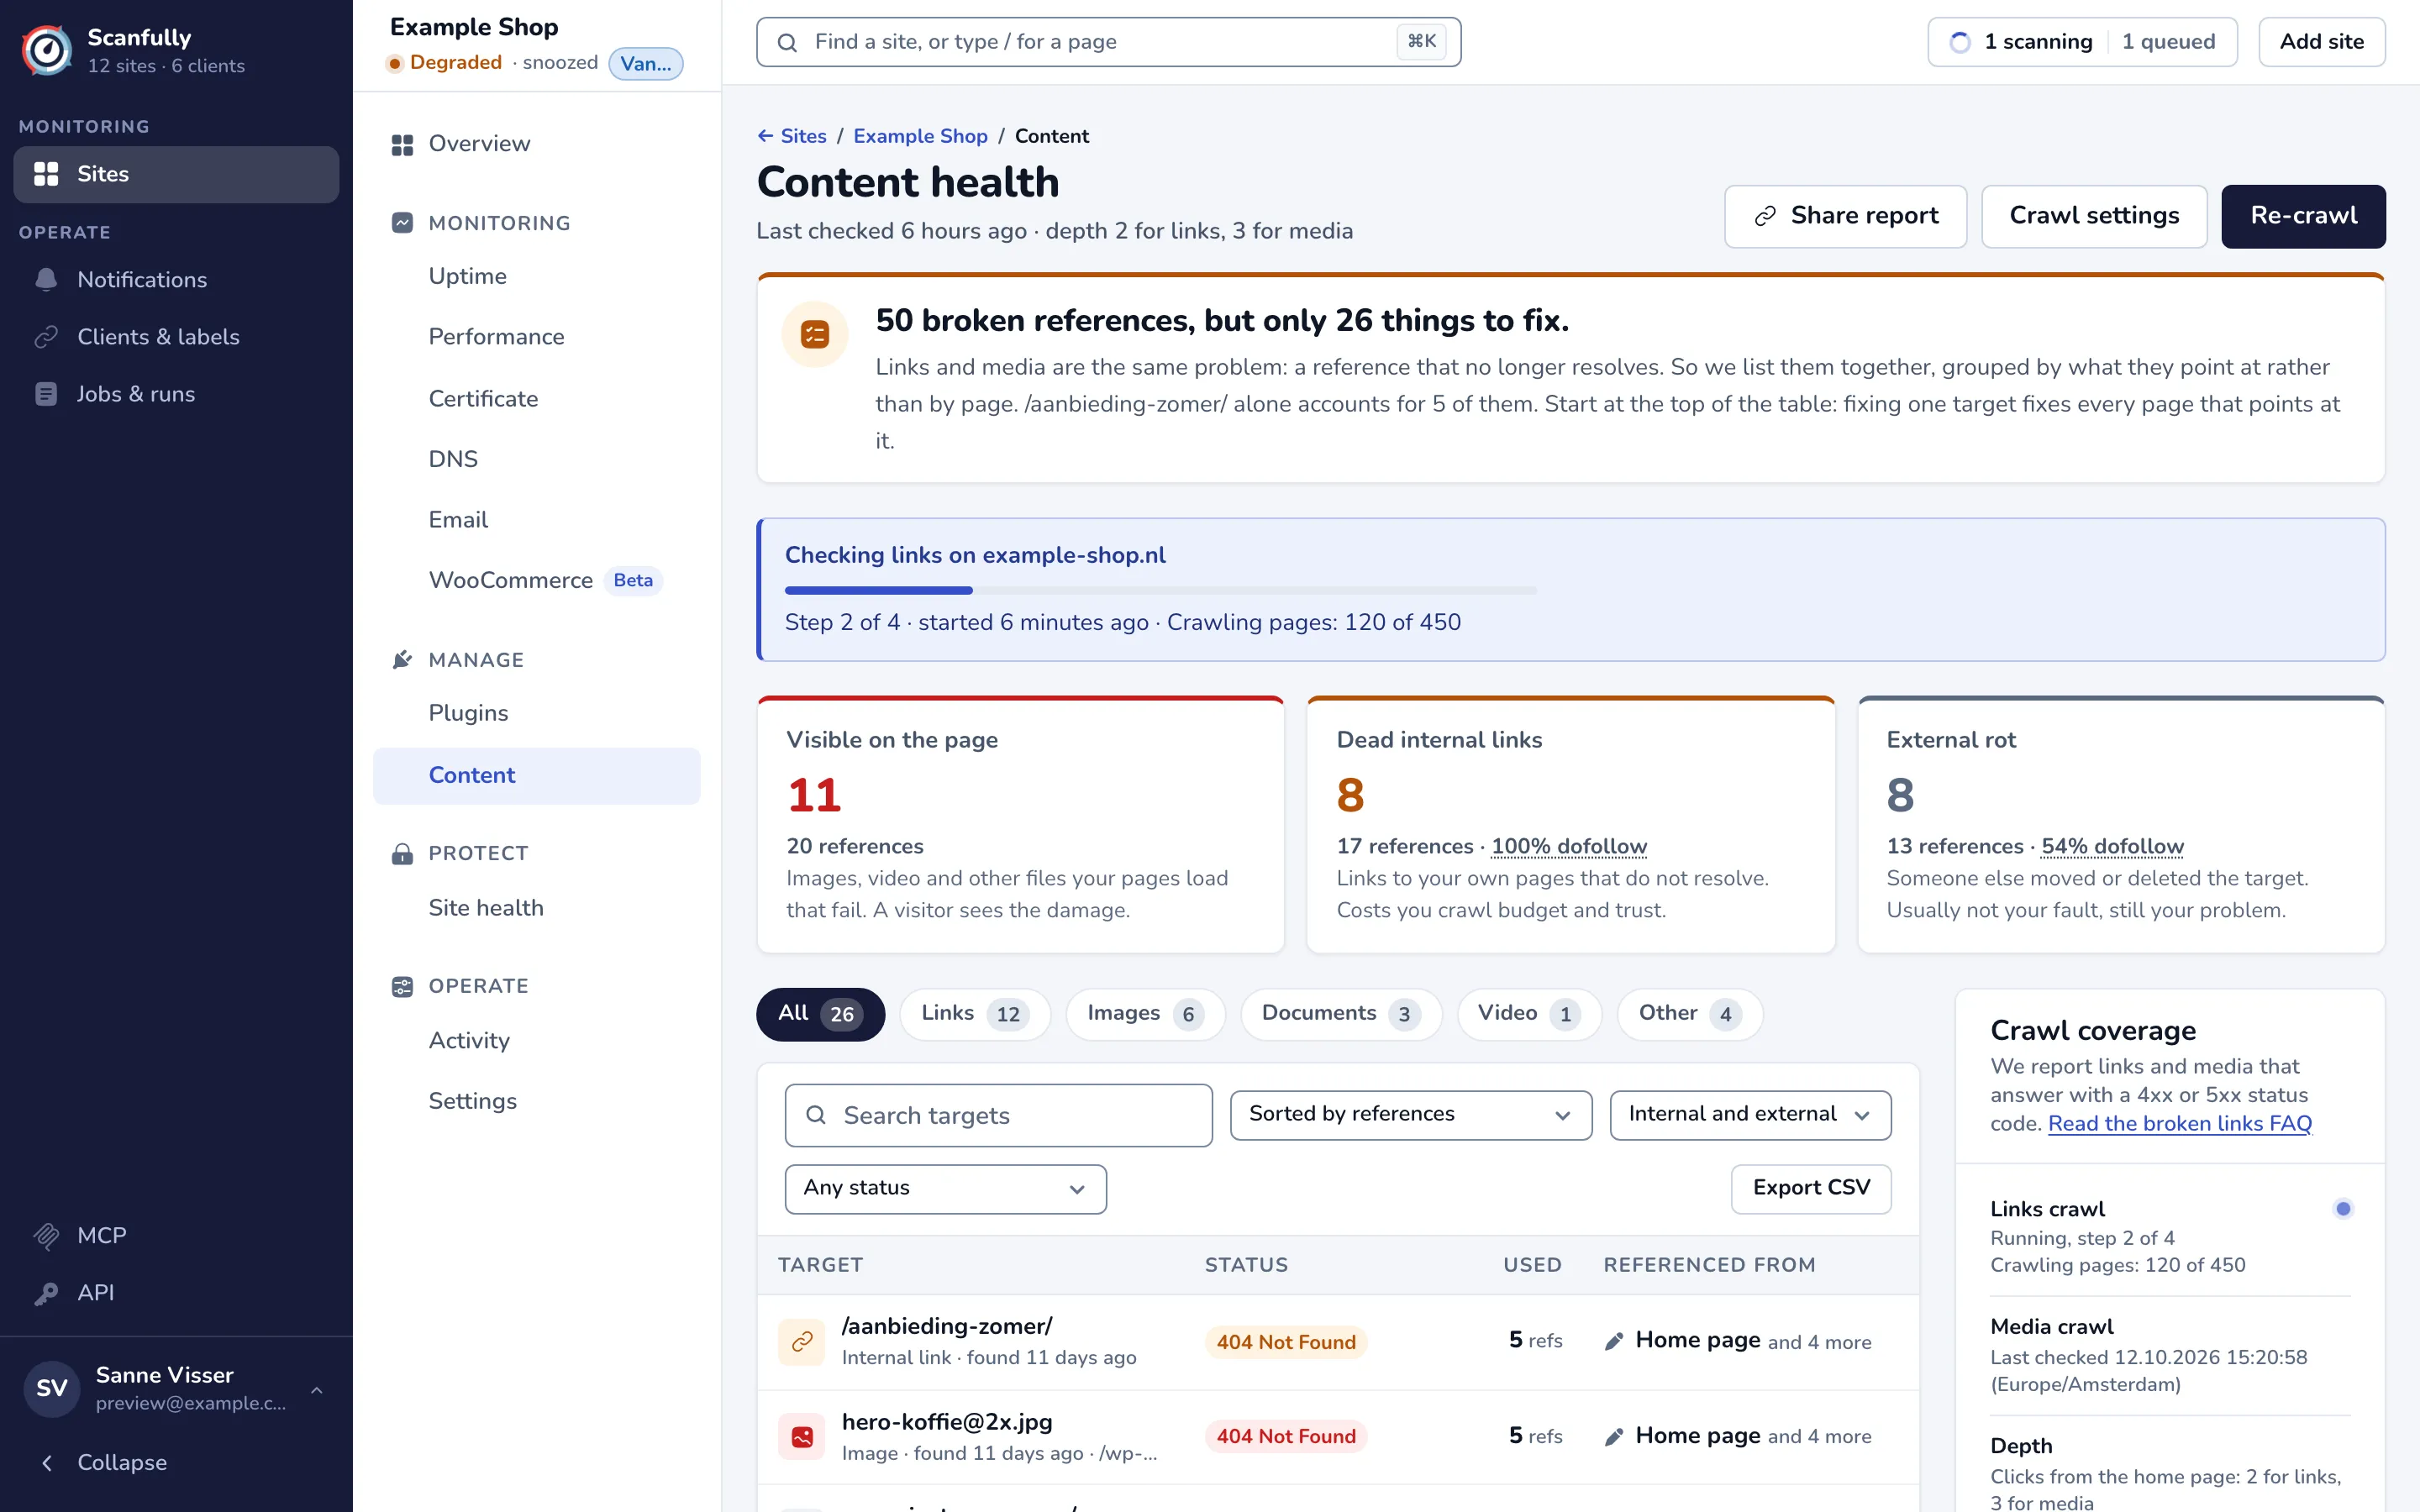Screen dimensions: 2420x1512
Task: Focus the Search targets field
Action: 998,1115
